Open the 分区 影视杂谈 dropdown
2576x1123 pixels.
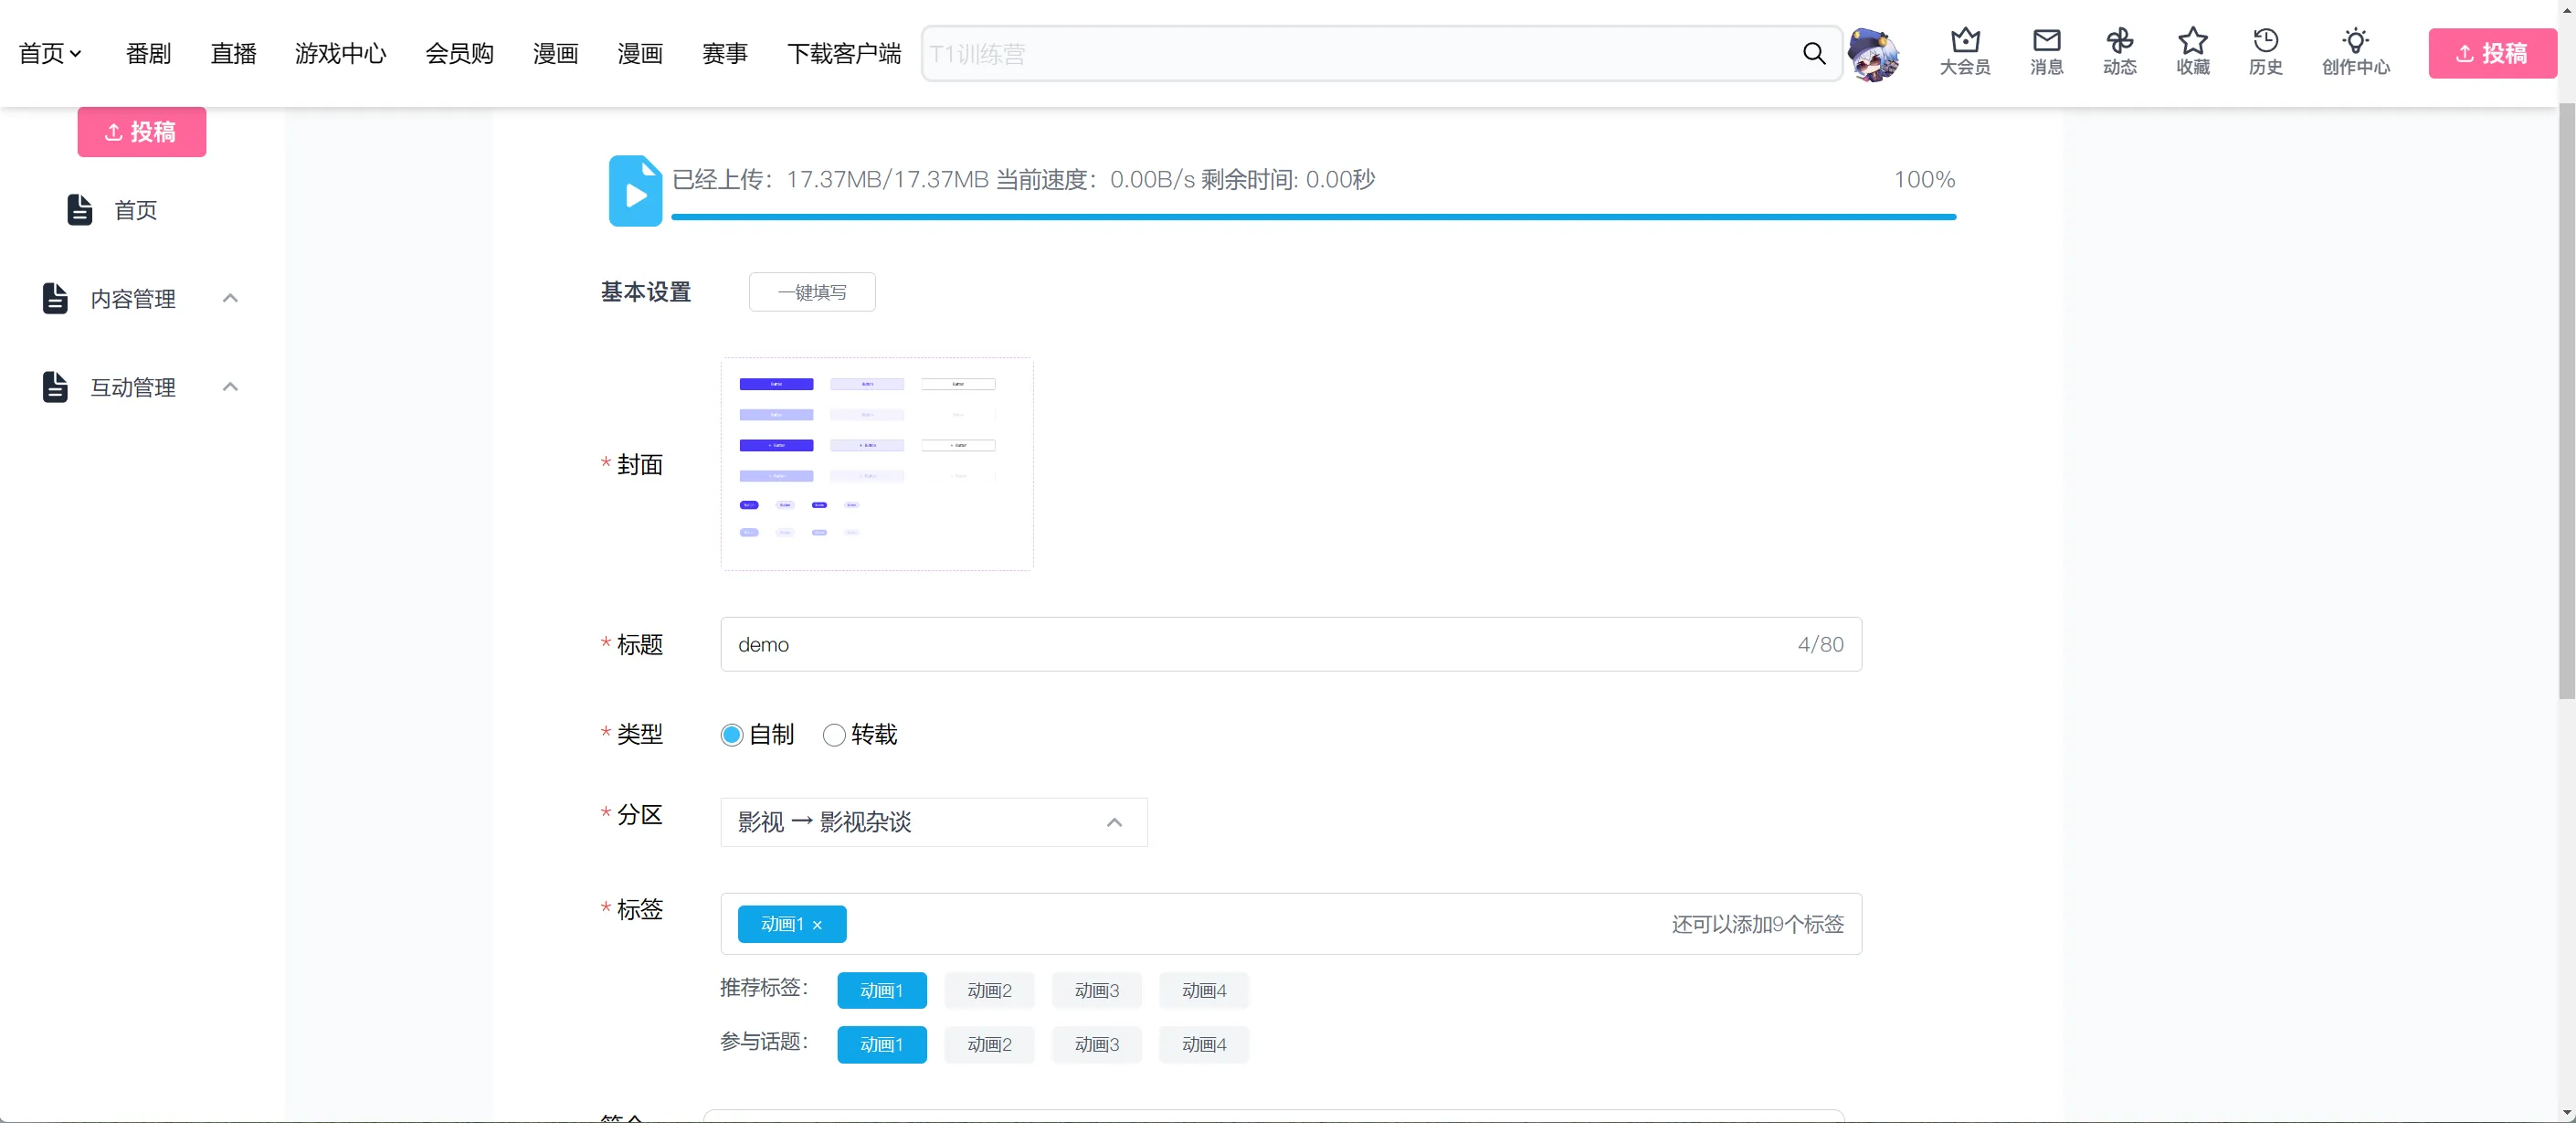coord(934,822)
